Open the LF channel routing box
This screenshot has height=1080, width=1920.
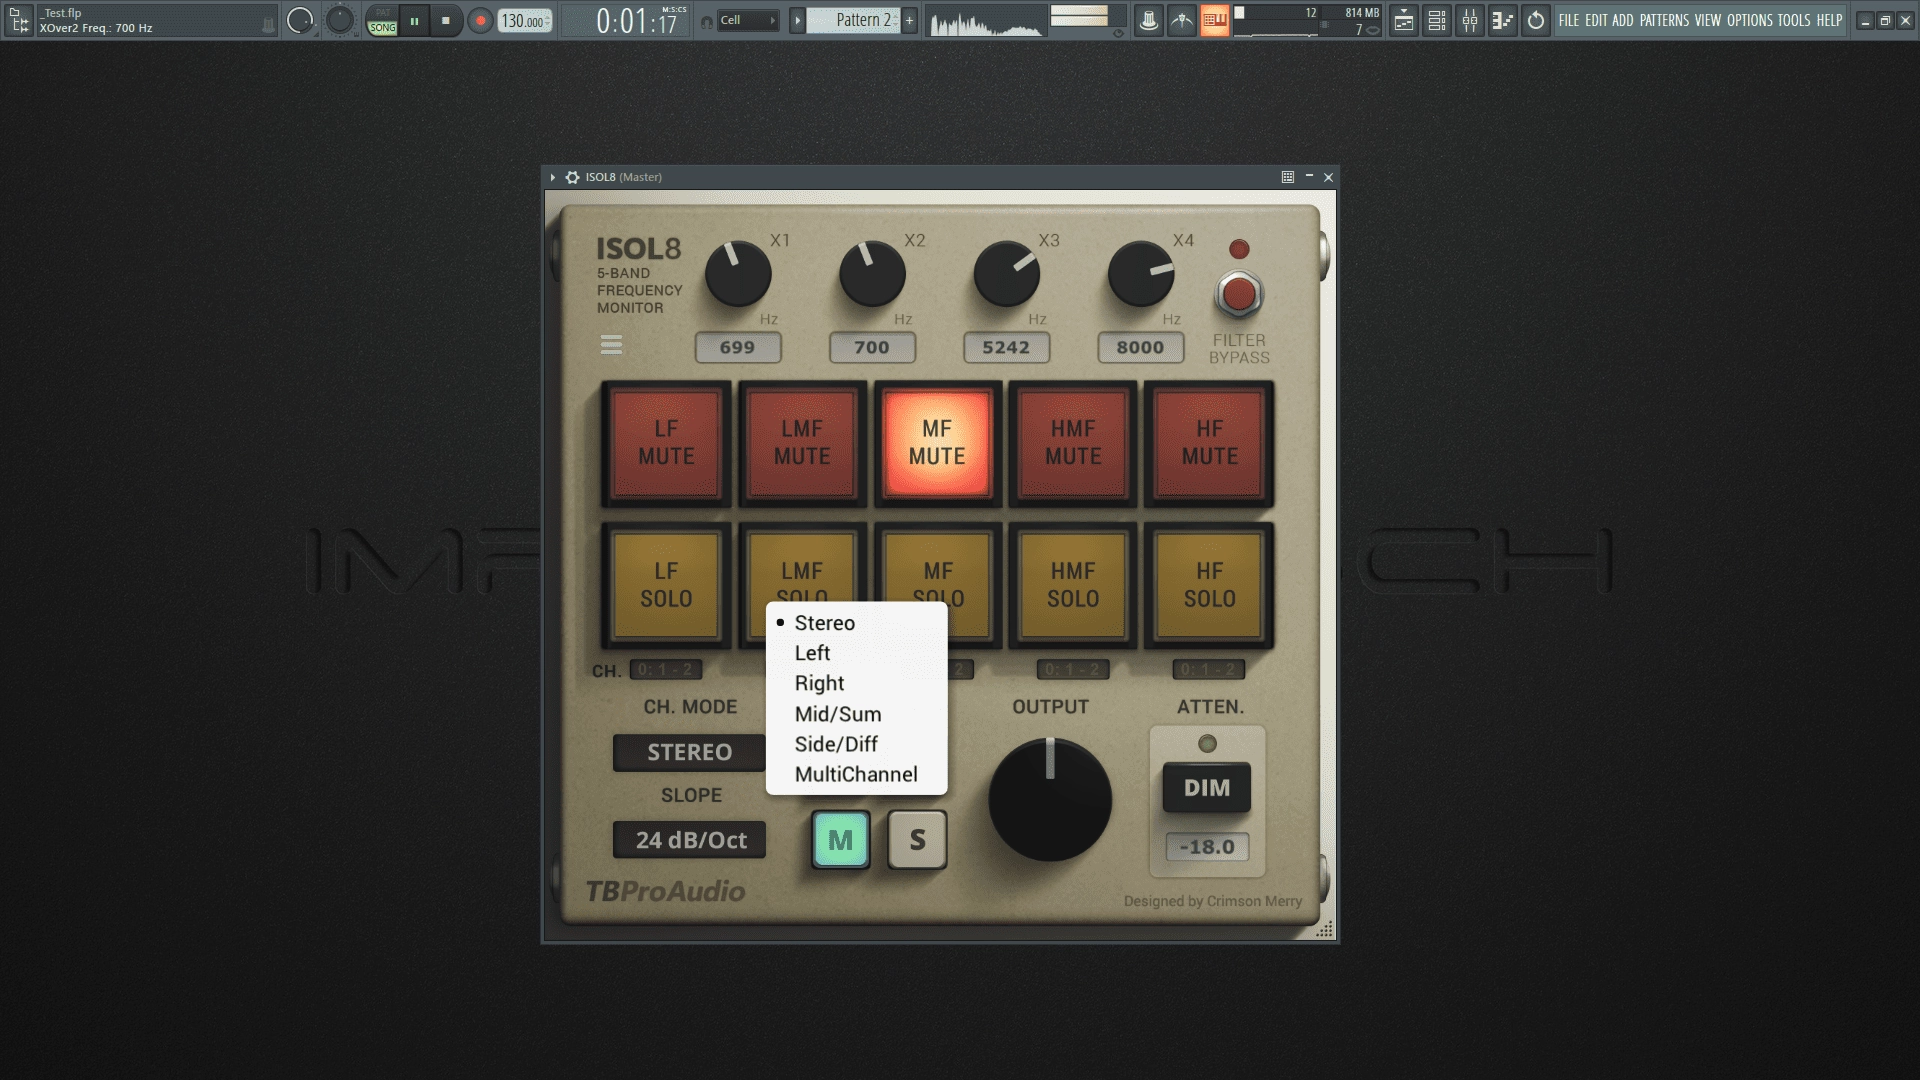pyautogui.click(x=666, y=670)
